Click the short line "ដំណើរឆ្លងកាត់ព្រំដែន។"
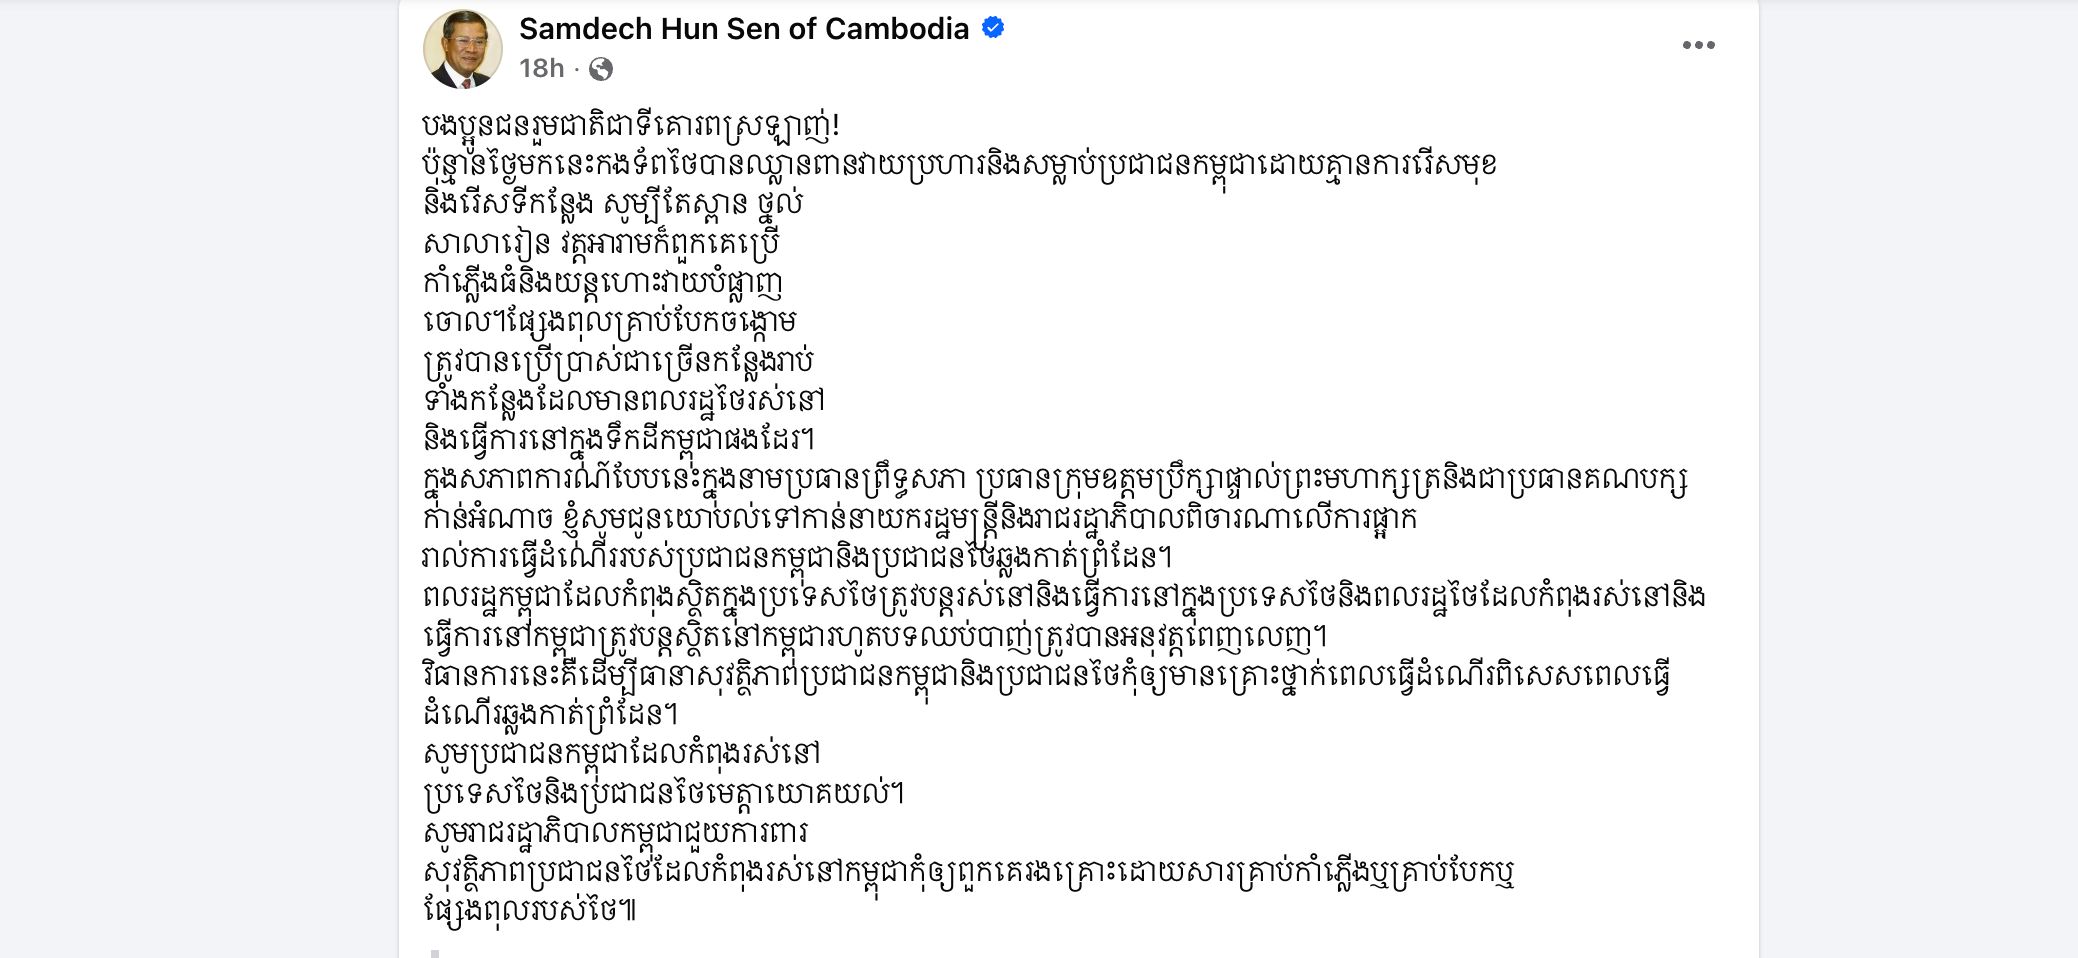Image resolution: width=2078 pixels, height=958 pixels. [x=550, y=714]
